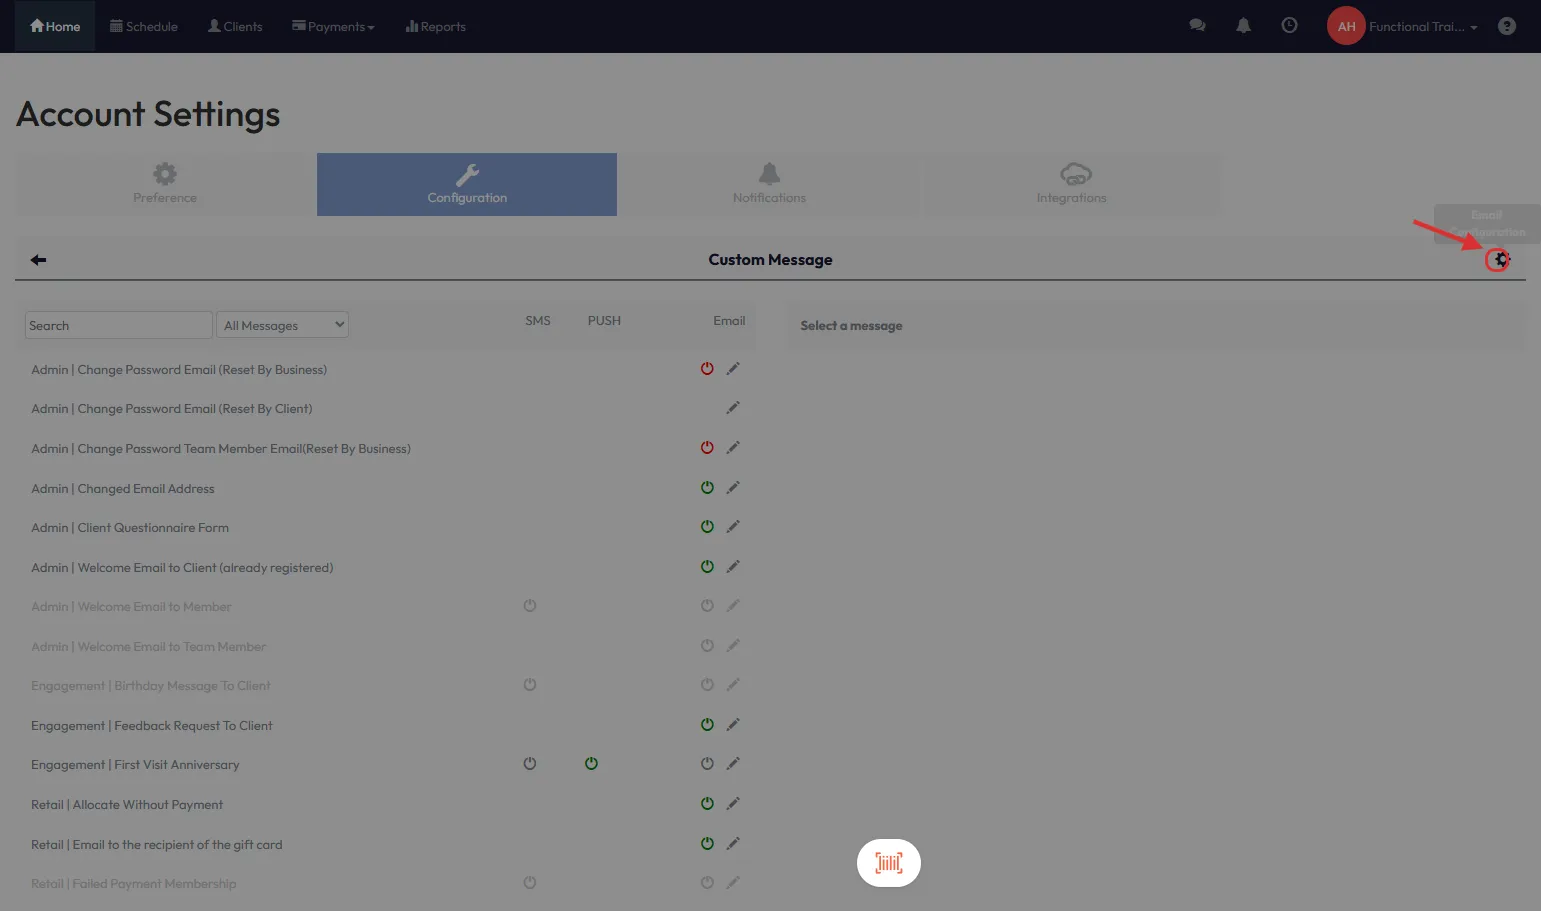Open the help question mark icon

pyautogui.click(x=1506, y=27)
